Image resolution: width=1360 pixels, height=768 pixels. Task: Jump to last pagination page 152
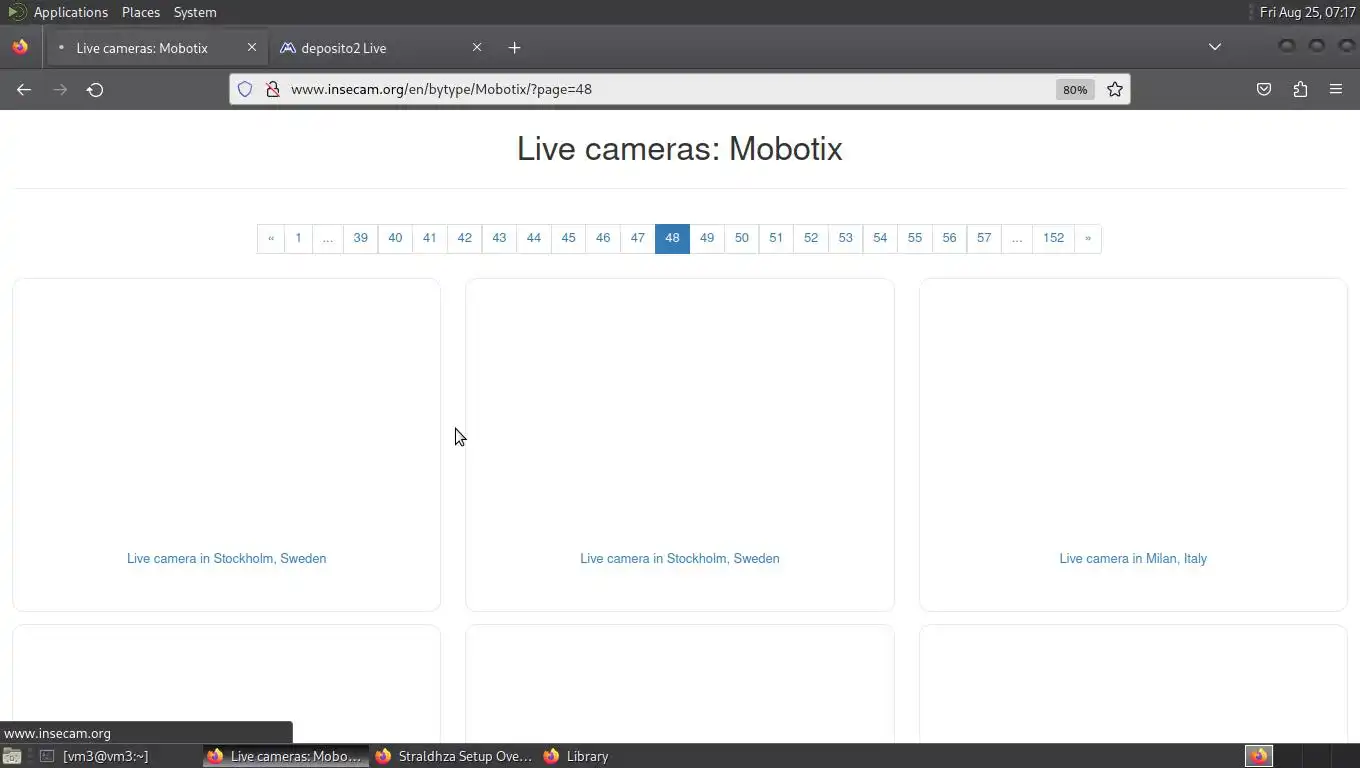tap(1053, 238)
